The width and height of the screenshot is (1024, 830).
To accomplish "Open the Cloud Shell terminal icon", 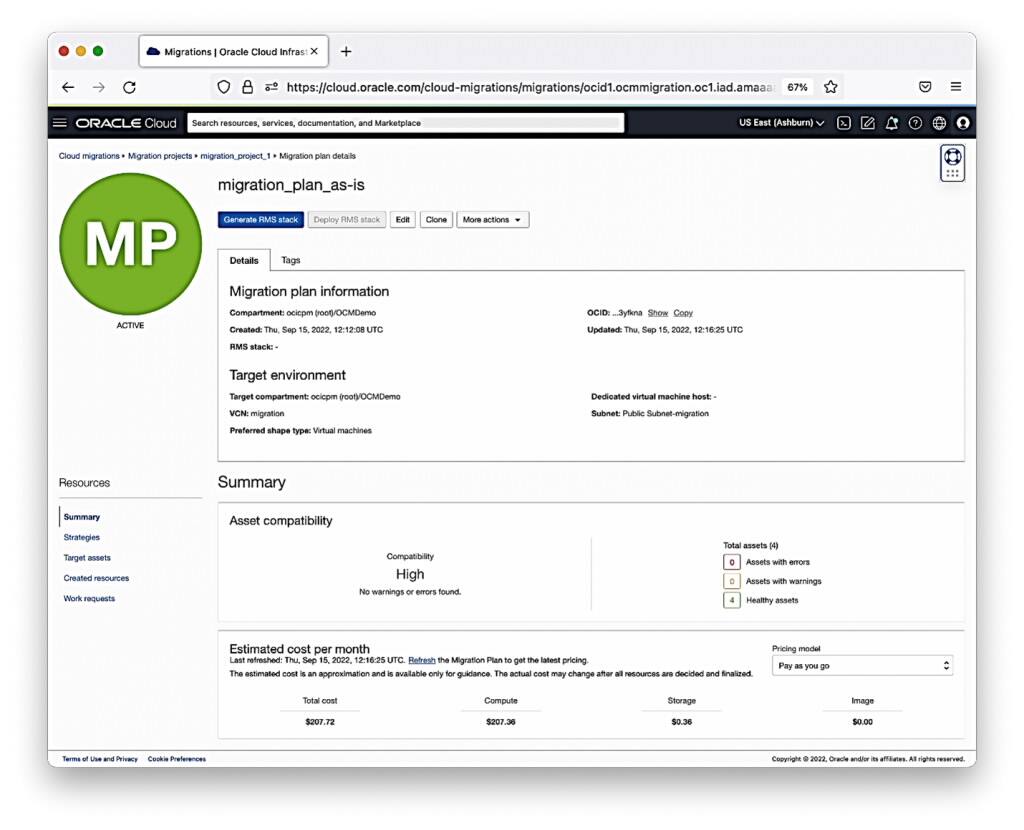I will coord(843,122).
